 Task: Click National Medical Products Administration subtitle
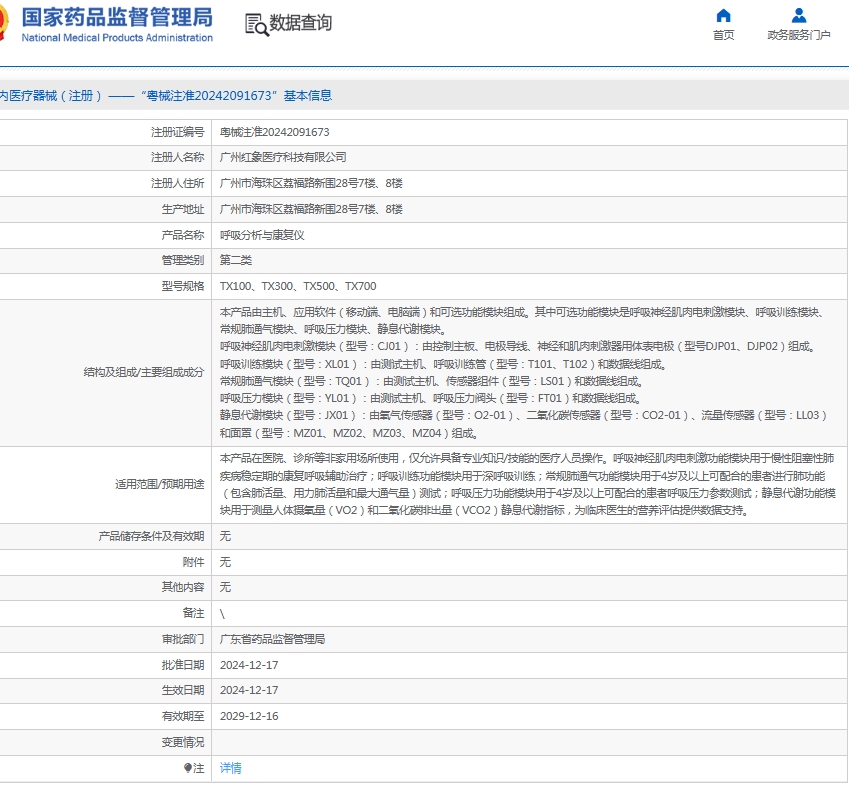coord(117,38)
